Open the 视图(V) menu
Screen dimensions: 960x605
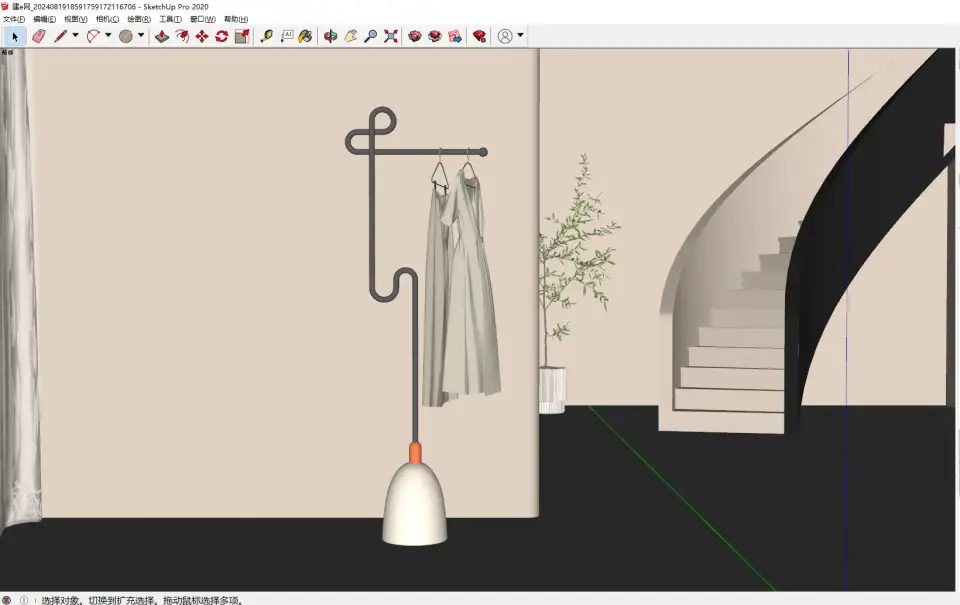[76, 19]
